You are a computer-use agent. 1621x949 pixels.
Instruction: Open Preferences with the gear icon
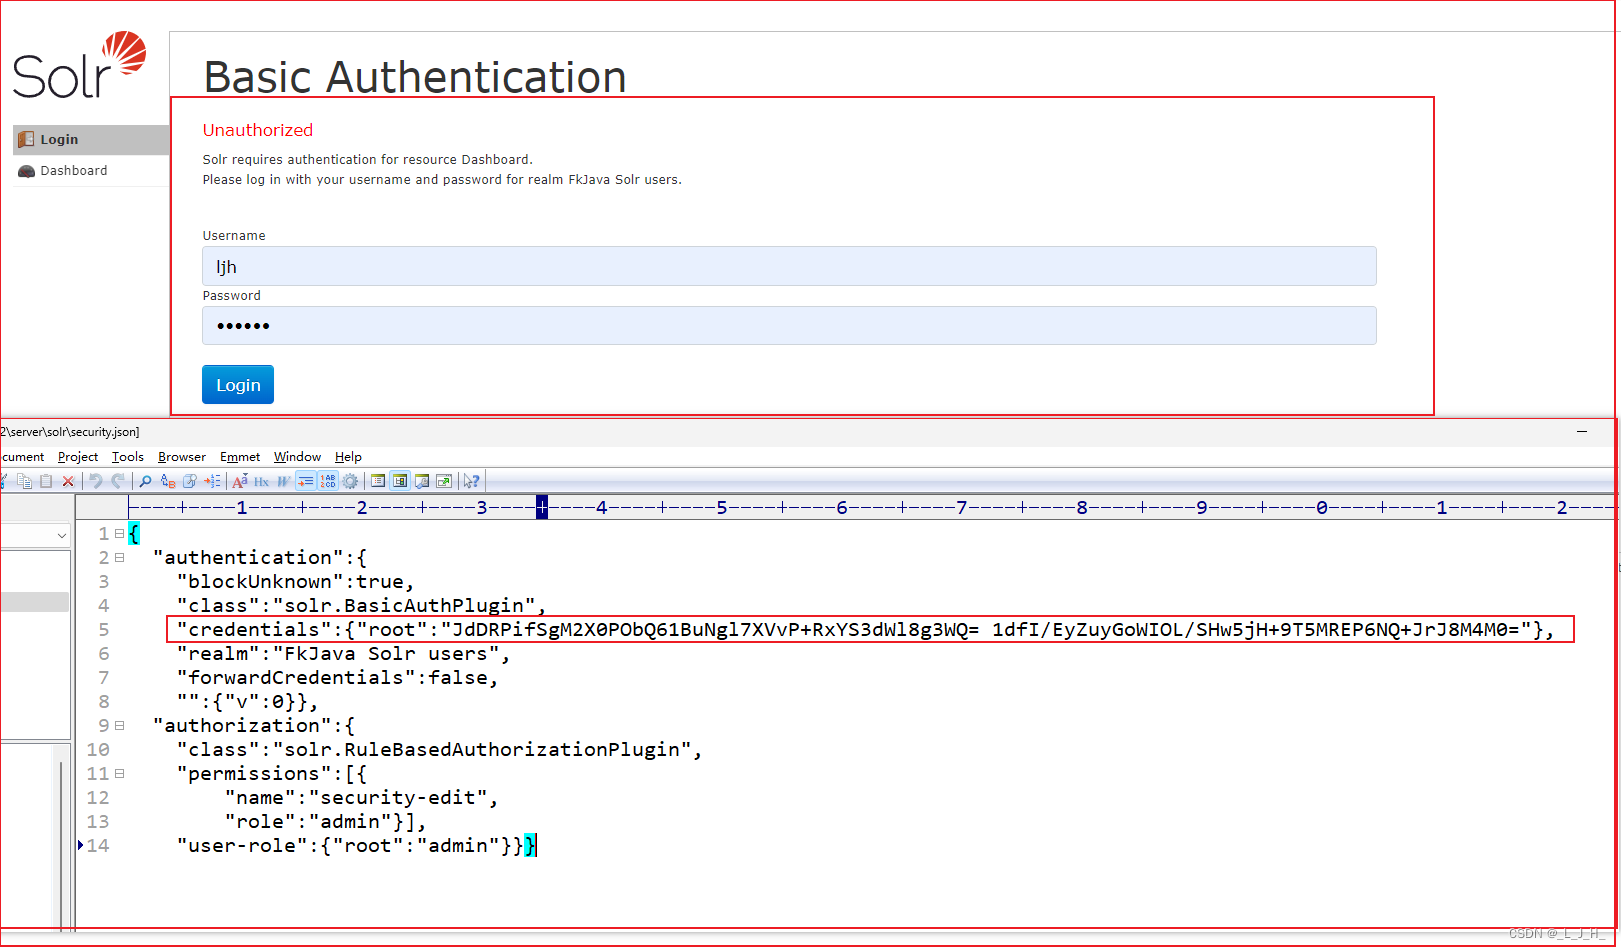tap(350, 481)
